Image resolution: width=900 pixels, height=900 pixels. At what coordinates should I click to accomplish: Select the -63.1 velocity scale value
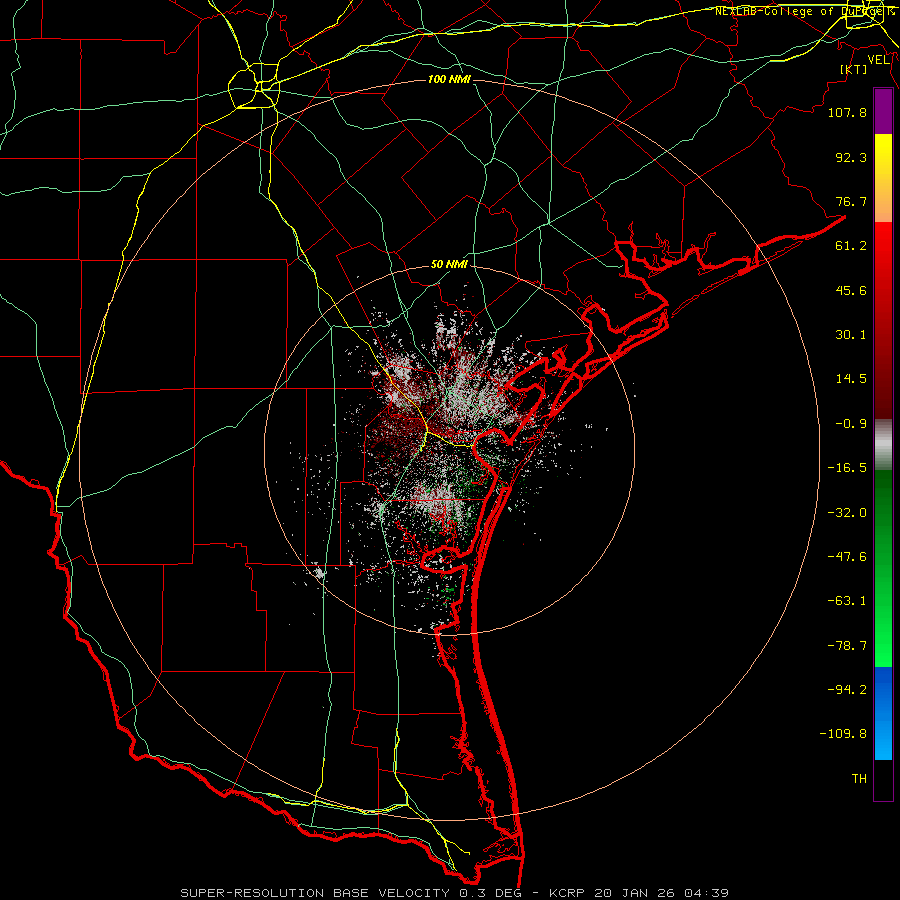pyautogui.click(x=847, y=601)
